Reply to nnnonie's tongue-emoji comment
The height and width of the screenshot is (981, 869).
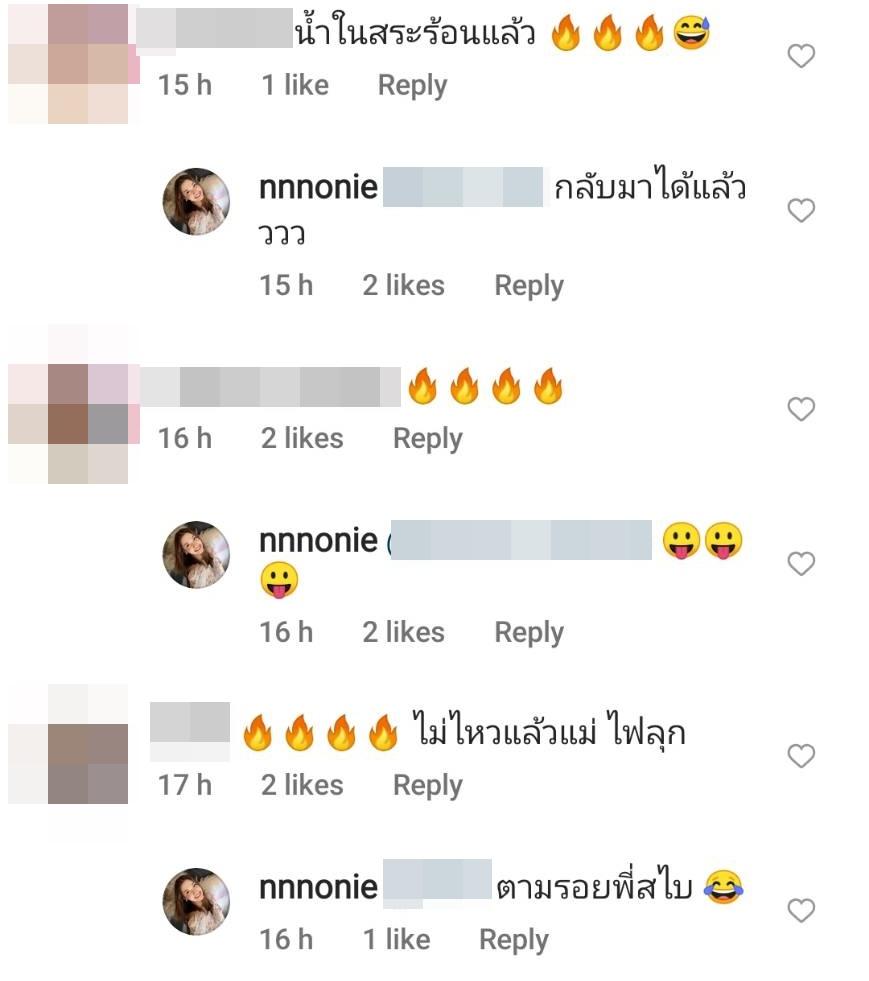529,633
